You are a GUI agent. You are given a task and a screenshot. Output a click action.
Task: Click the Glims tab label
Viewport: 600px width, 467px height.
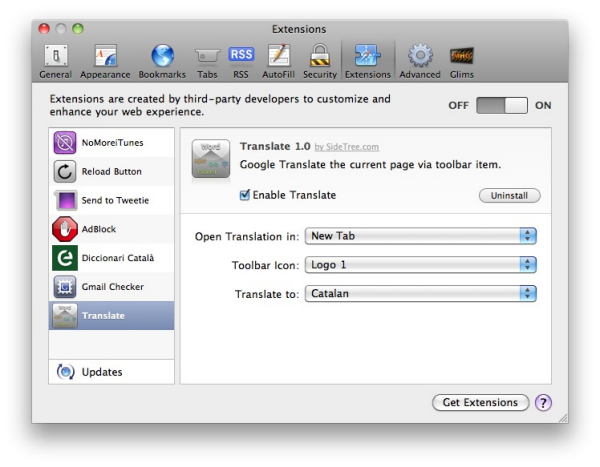(462, 74)
